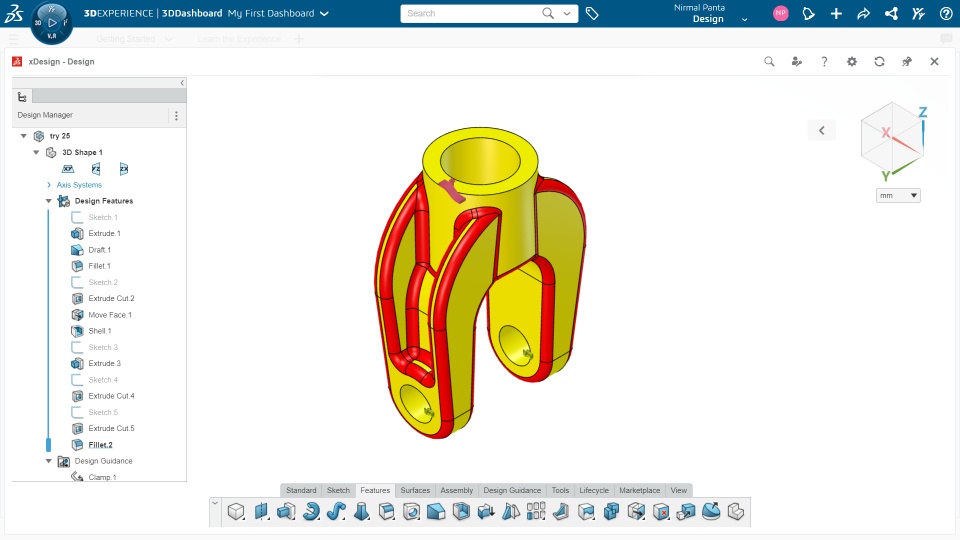
Task: Click the YZ plane icon
Action: pyautogui.click(x=96, y=169)
